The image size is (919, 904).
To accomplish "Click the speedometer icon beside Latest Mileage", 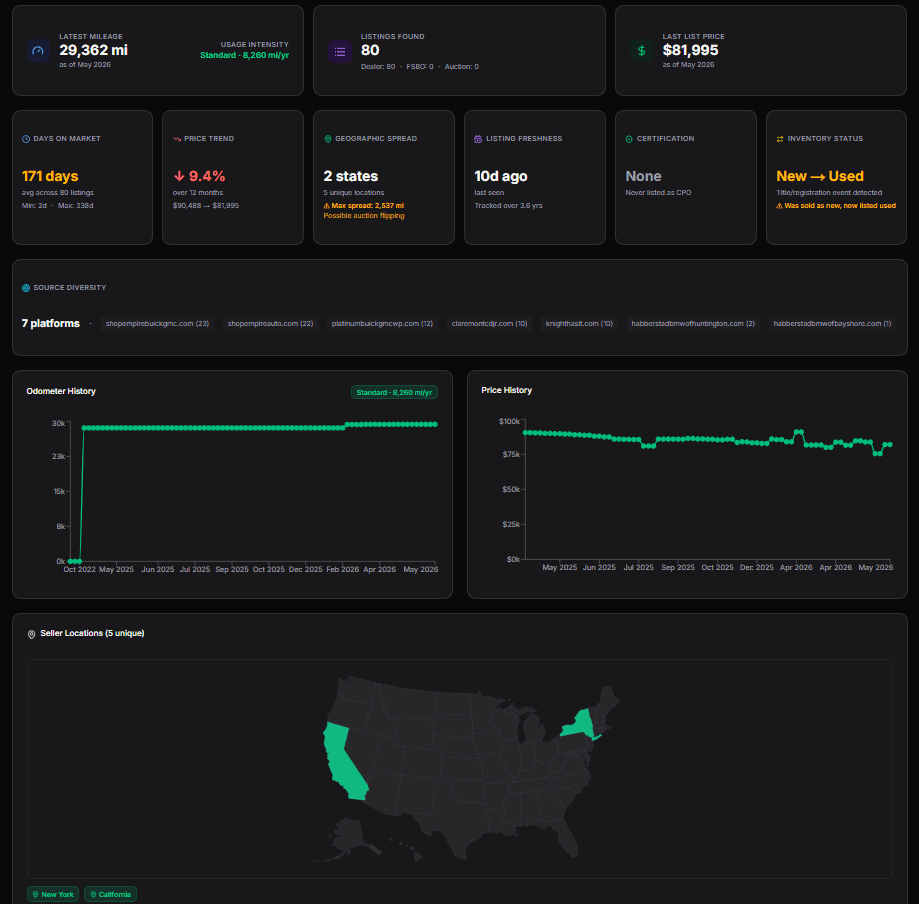I will pos(38,51).
